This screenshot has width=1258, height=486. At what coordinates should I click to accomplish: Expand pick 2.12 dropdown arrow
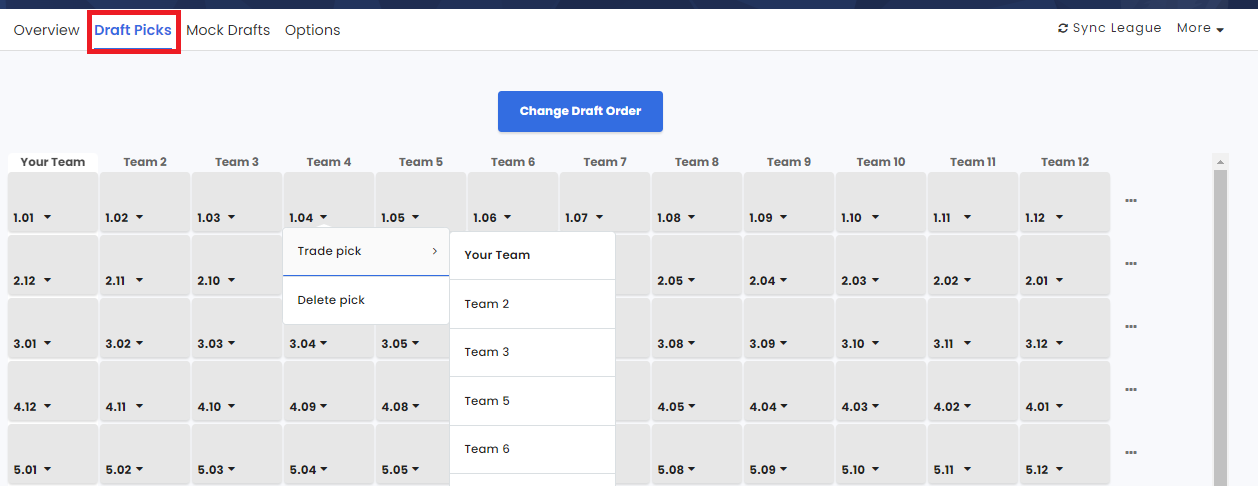pos(47,281)
